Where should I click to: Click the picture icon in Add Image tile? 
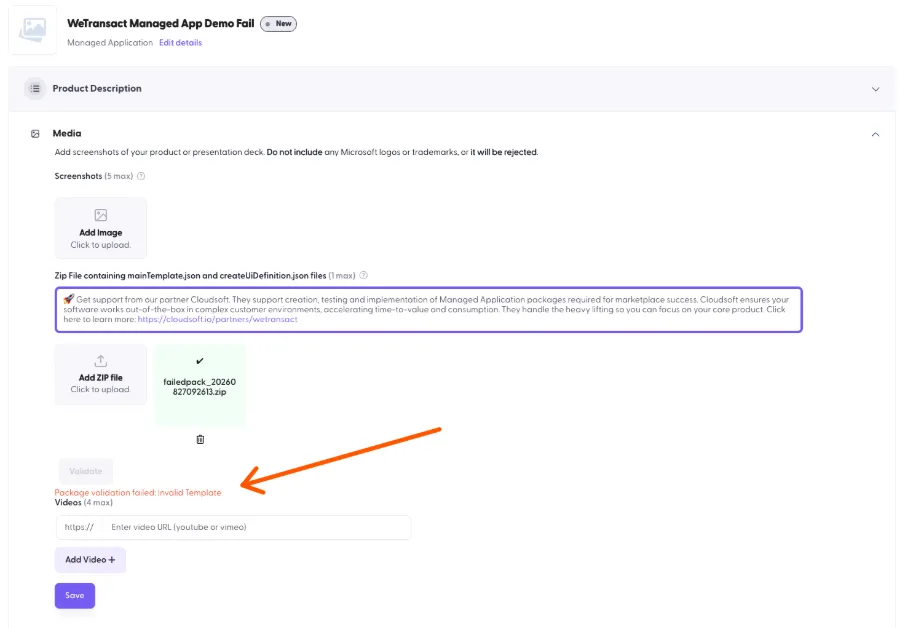tap(101, 215)
